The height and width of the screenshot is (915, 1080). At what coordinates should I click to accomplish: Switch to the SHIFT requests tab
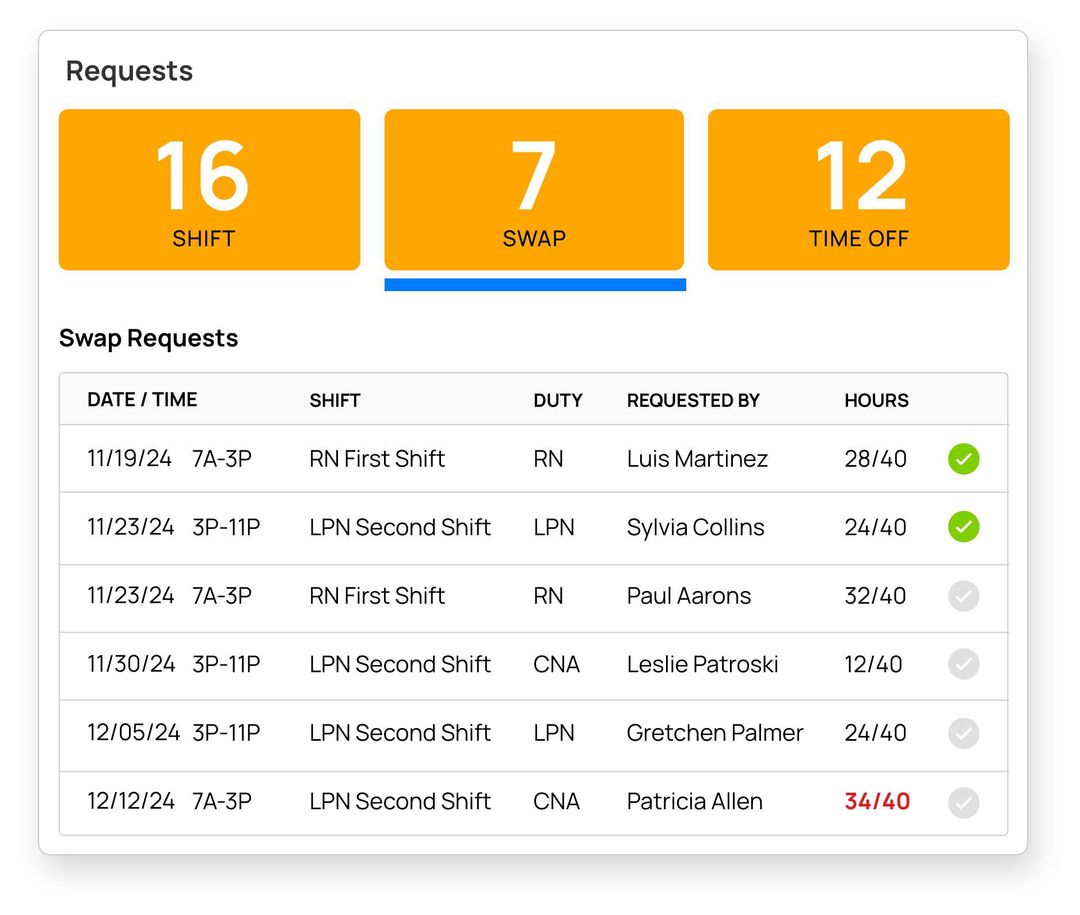(209, 189)
